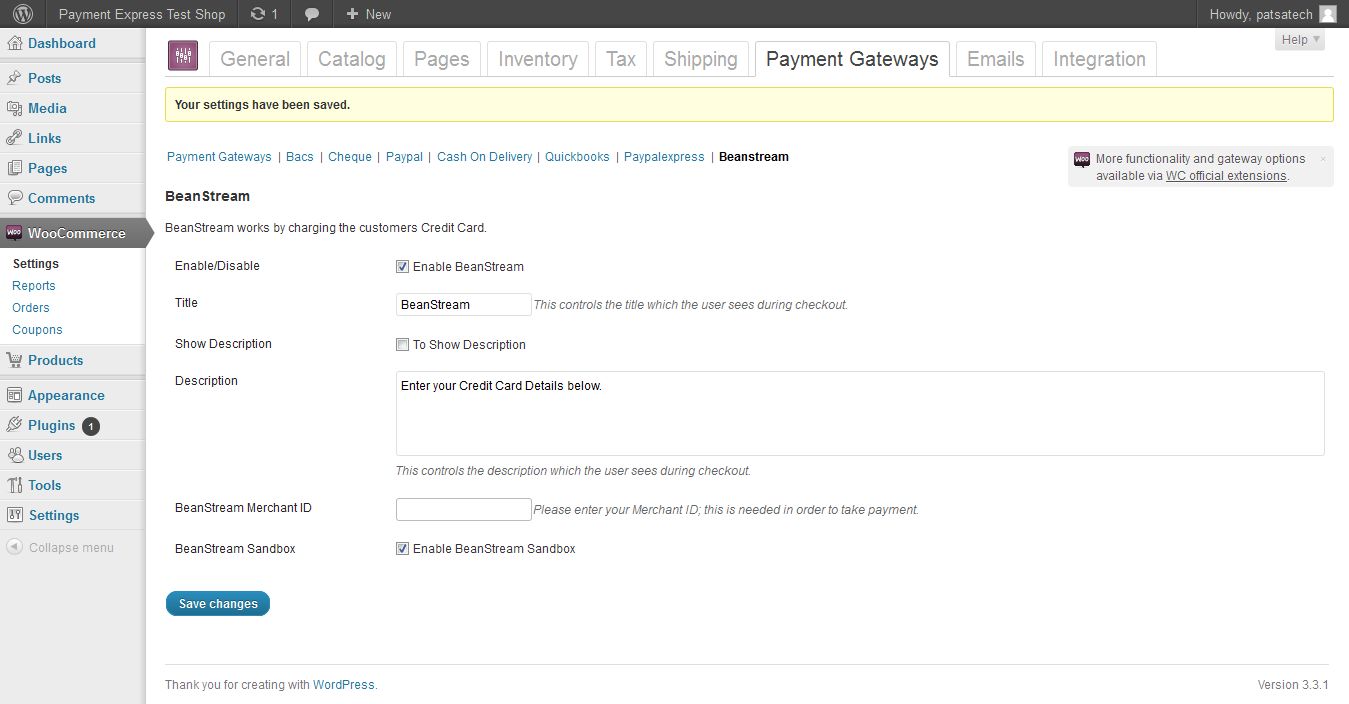The height and width of the screenshot is (704, 1349).
Task: Click the Products sidebar icon
Action: coord(14,360)
